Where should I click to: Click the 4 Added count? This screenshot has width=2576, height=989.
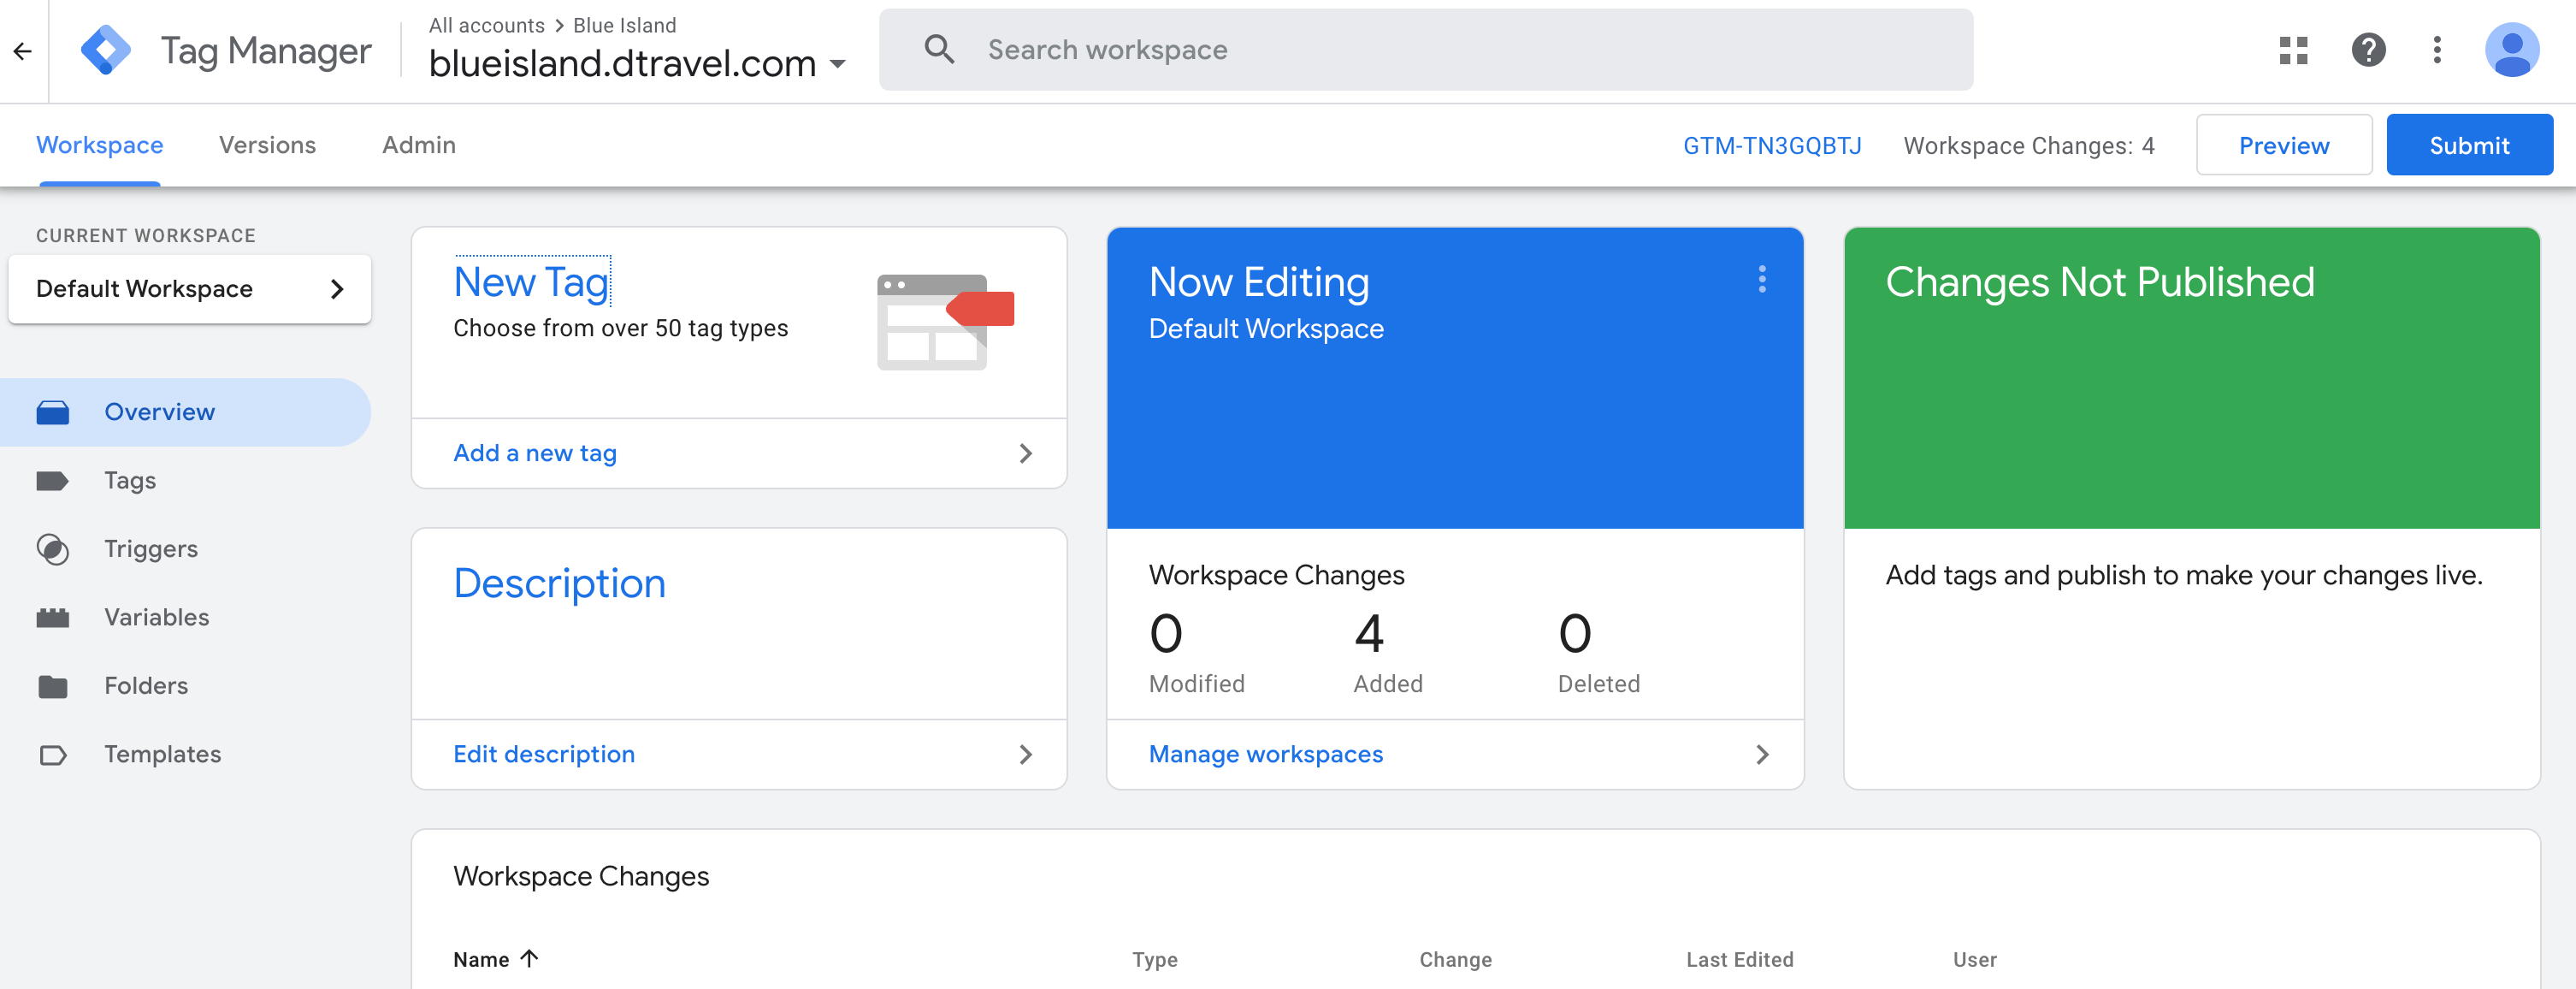[x=1369, y=634]
